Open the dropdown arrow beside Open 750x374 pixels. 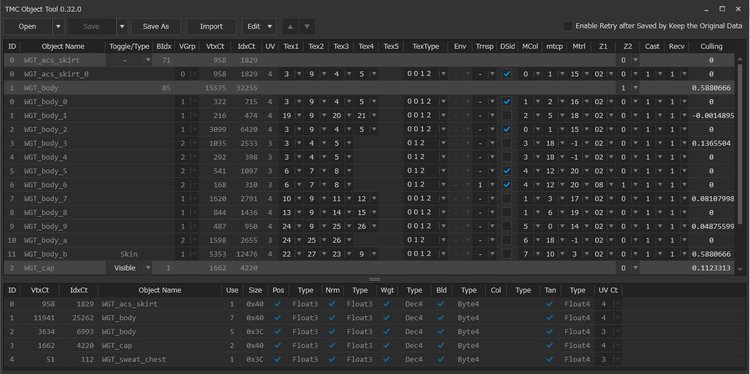click(x=58, y=27)
